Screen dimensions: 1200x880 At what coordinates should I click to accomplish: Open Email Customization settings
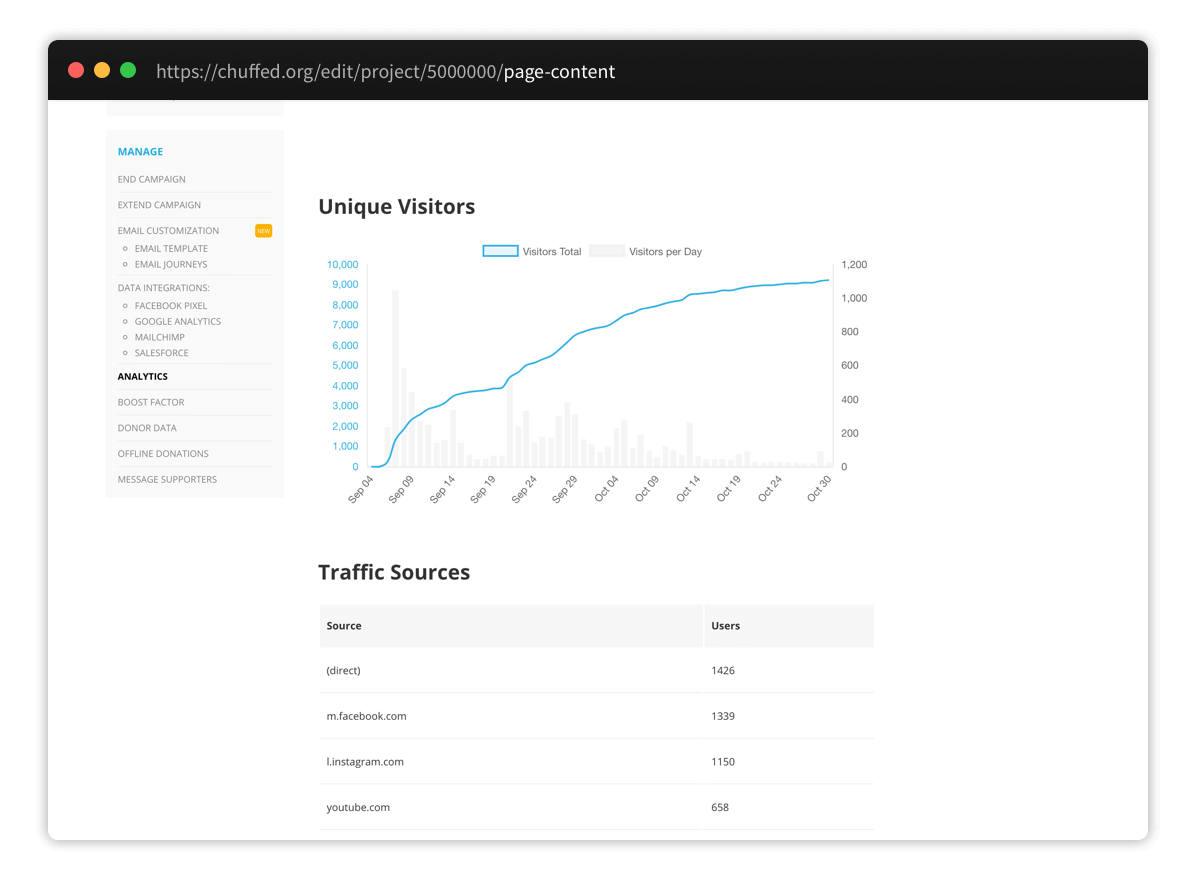coord(168,231)
